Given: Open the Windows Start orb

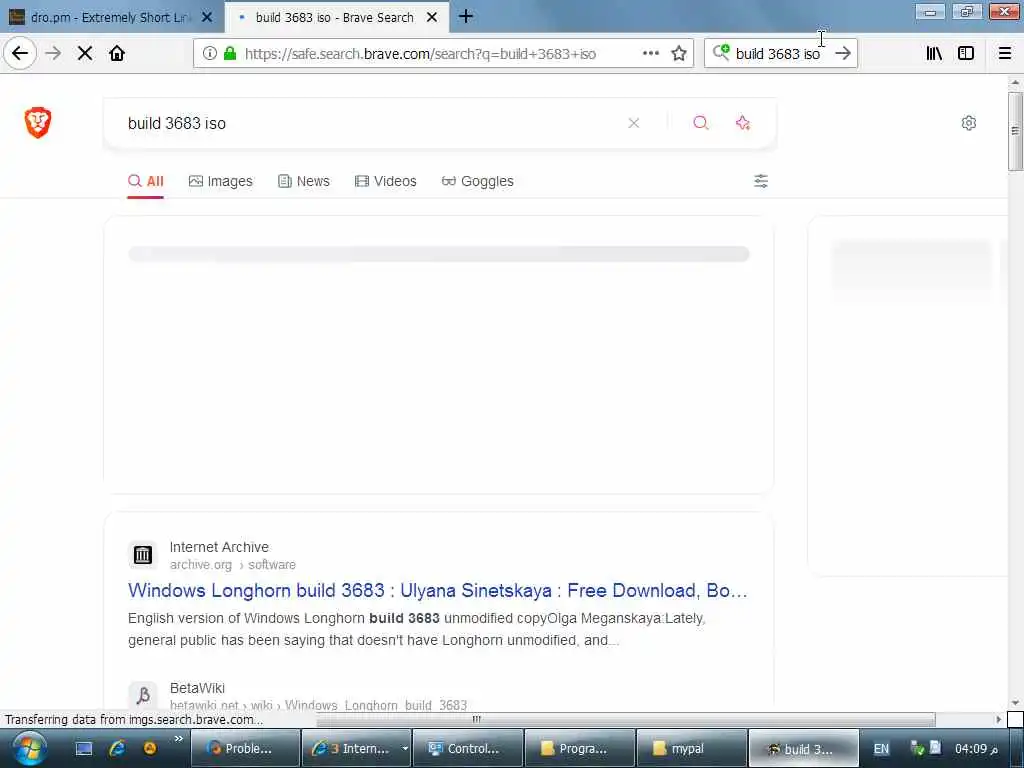Looking at the screenshot, I should pos(28,748).
